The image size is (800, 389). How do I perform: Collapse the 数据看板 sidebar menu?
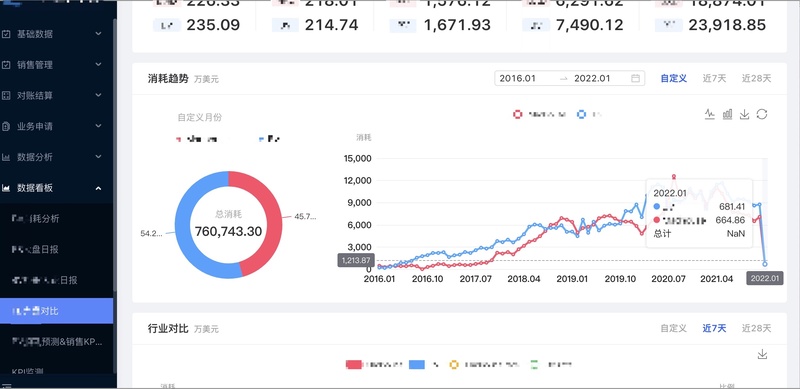[98, 188]
